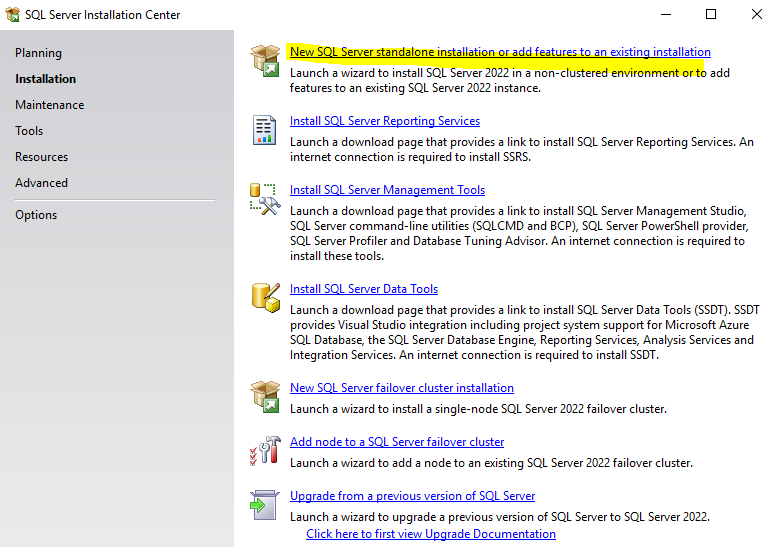Click the text 'internet connection is required to install SSRS.'
The width and height of the screenshot is (777, 547).
pyautogui.click(x=410, y=157)
